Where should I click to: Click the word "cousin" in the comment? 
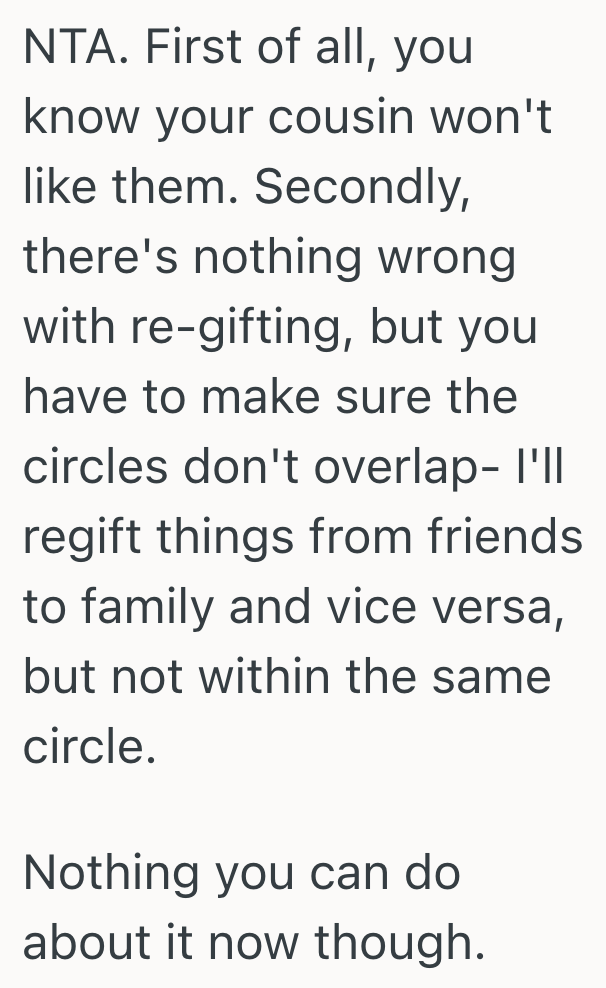(x=337, y=118)
